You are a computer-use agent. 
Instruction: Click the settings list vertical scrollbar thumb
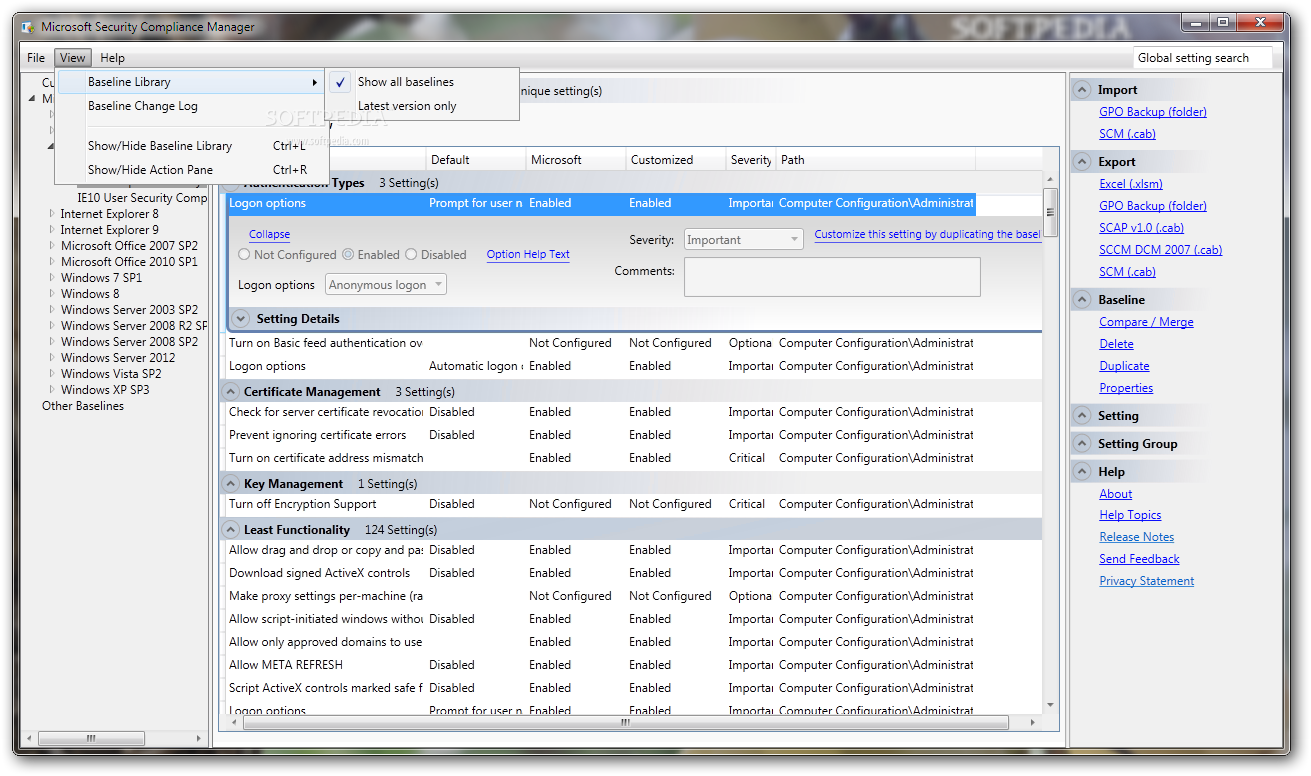[x=1050, y=212]
